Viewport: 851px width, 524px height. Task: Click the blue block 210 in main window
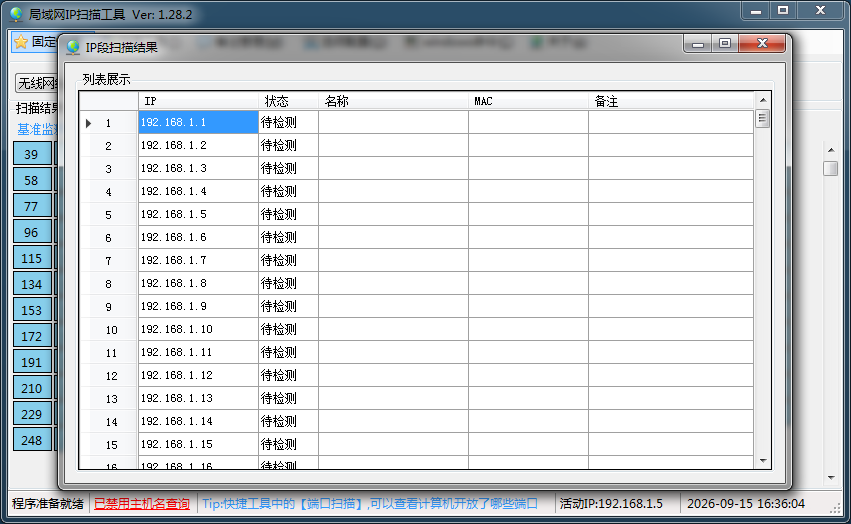pyautogui.click(x=32, y=388)
